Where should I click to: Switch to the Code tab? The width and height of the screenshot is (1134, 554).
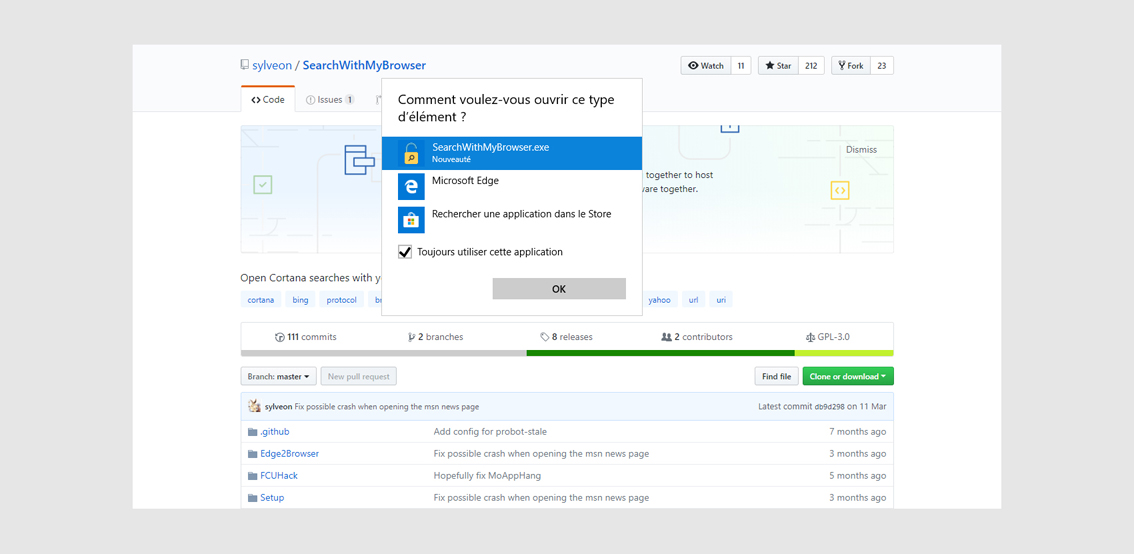(268, 100)
